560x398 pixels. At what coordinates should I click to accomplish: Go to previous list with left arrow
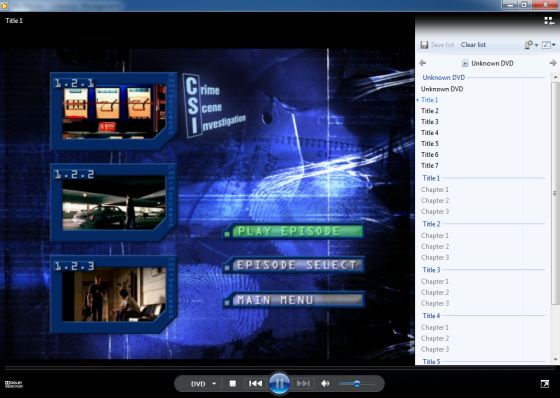pyautogui.click(x=422, y=63)
